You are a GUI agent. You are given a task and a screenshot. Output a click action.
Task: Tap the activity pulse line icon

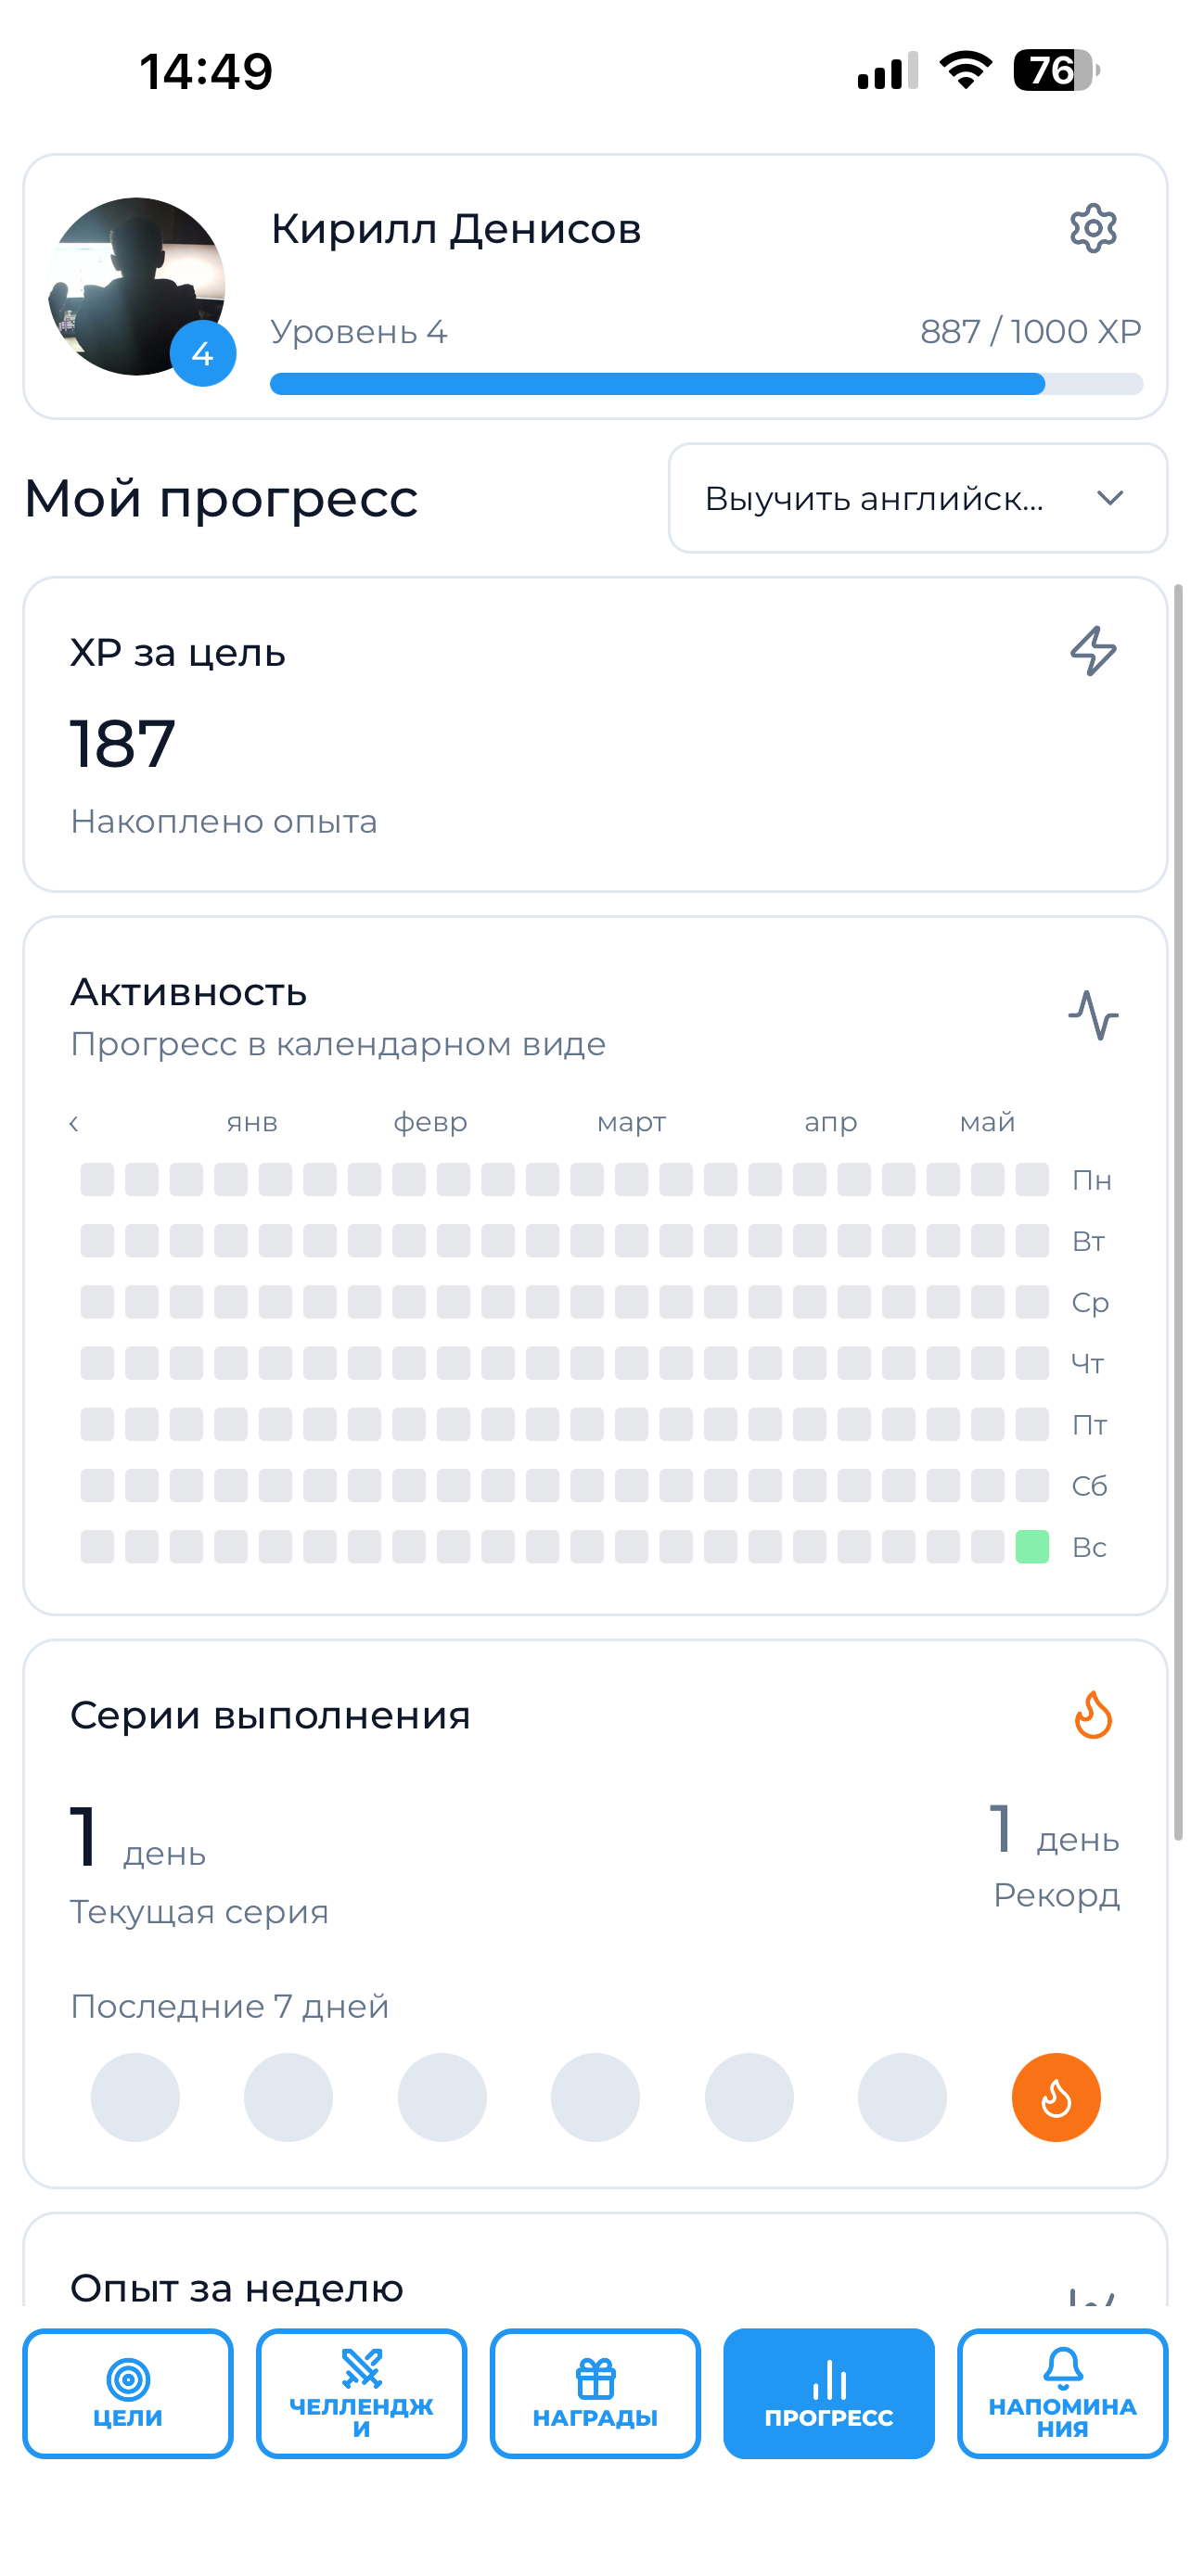point(1093,1015)
